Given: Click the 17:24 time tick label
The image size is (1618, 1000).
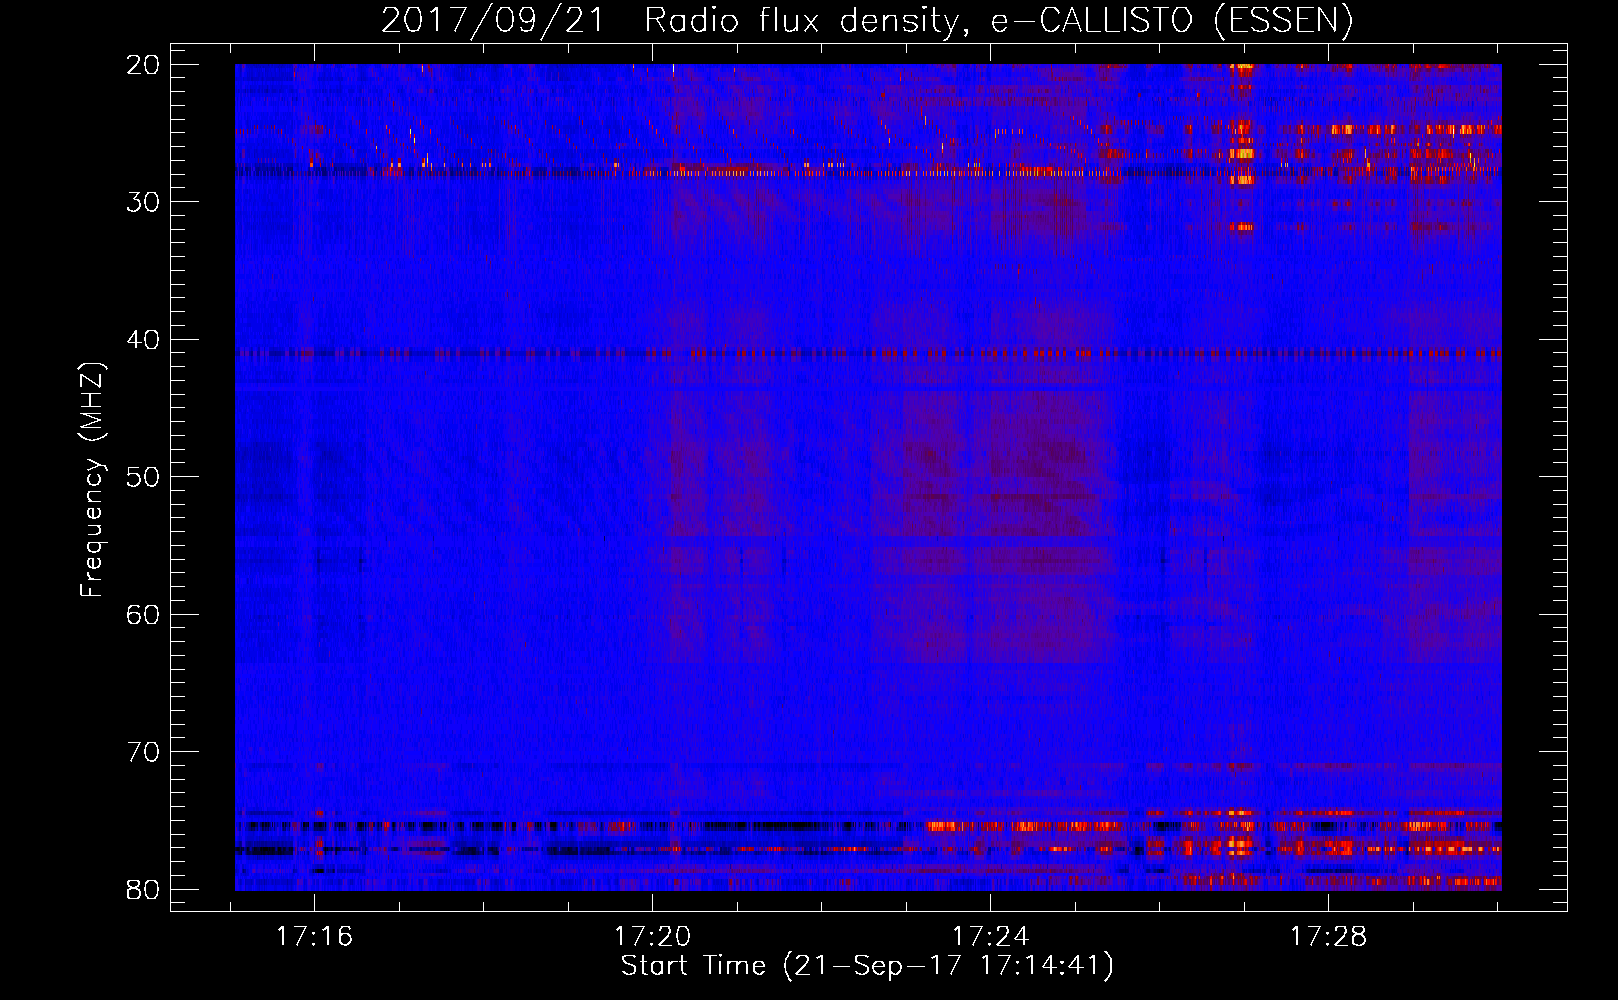Looking at the screenshot, I should 990,937.
